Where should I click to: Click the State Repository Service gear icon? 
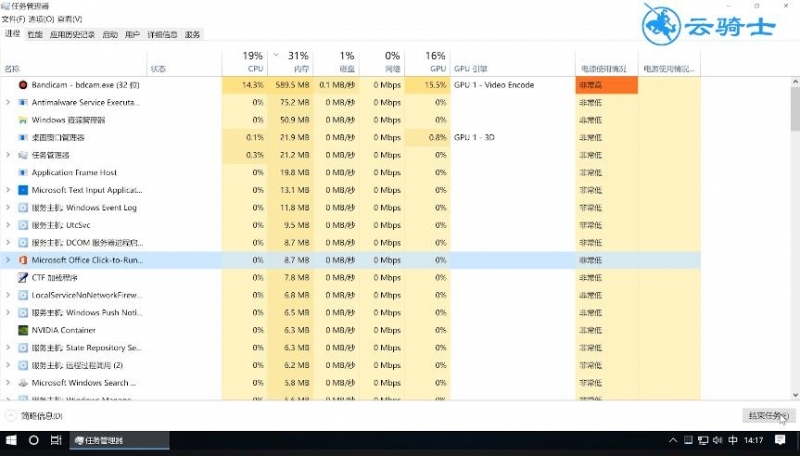pos(22,347)
